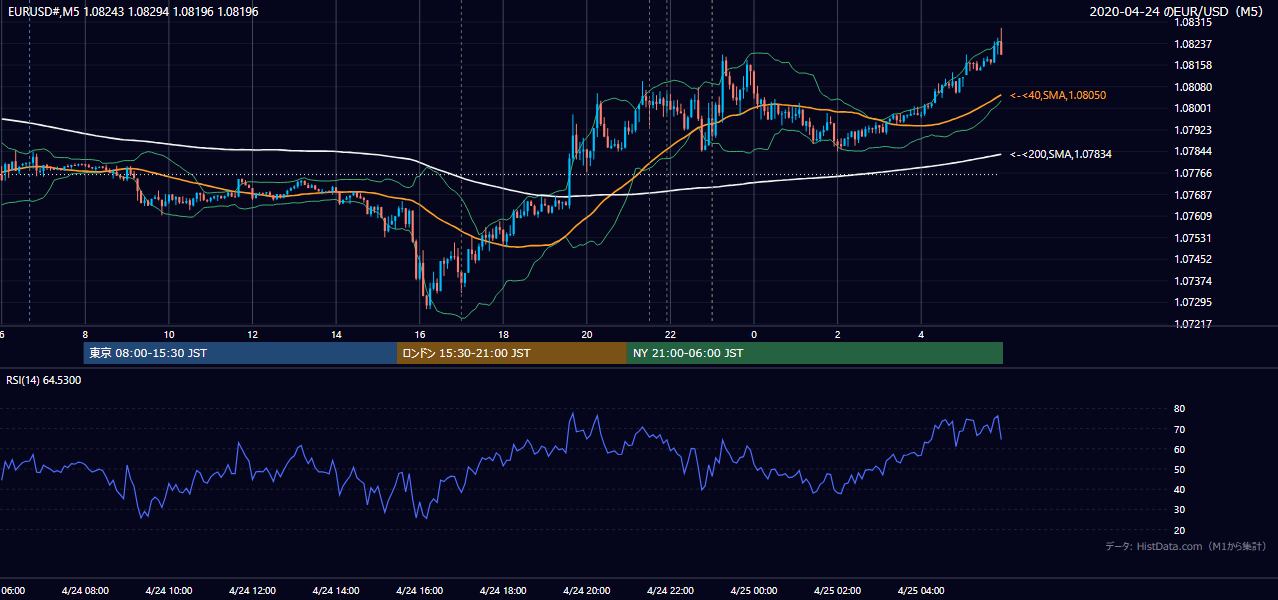Click the RSI scale value 70

(1180, 429)
